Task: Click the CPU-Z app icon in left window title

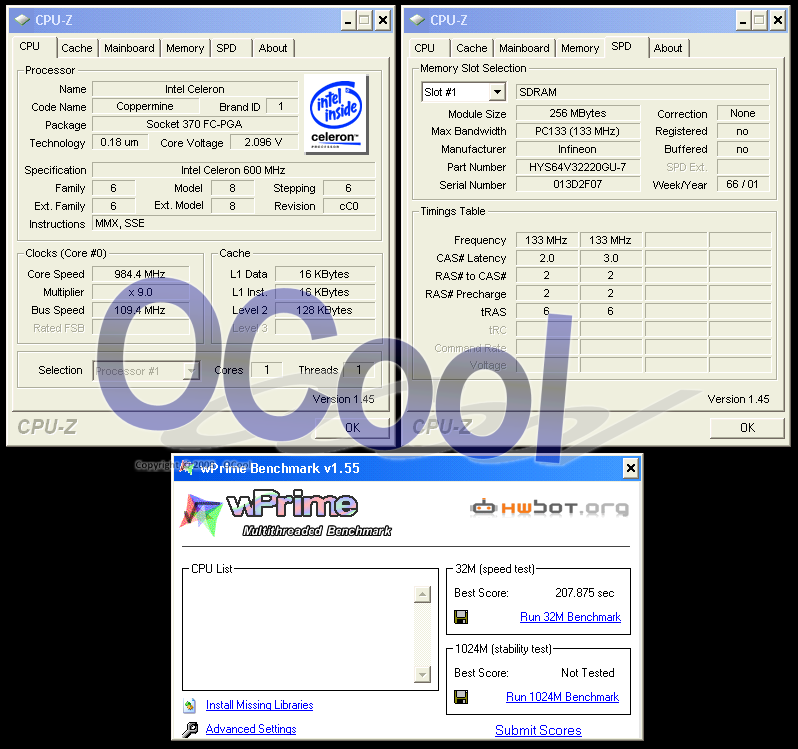Action: [22, 20]
